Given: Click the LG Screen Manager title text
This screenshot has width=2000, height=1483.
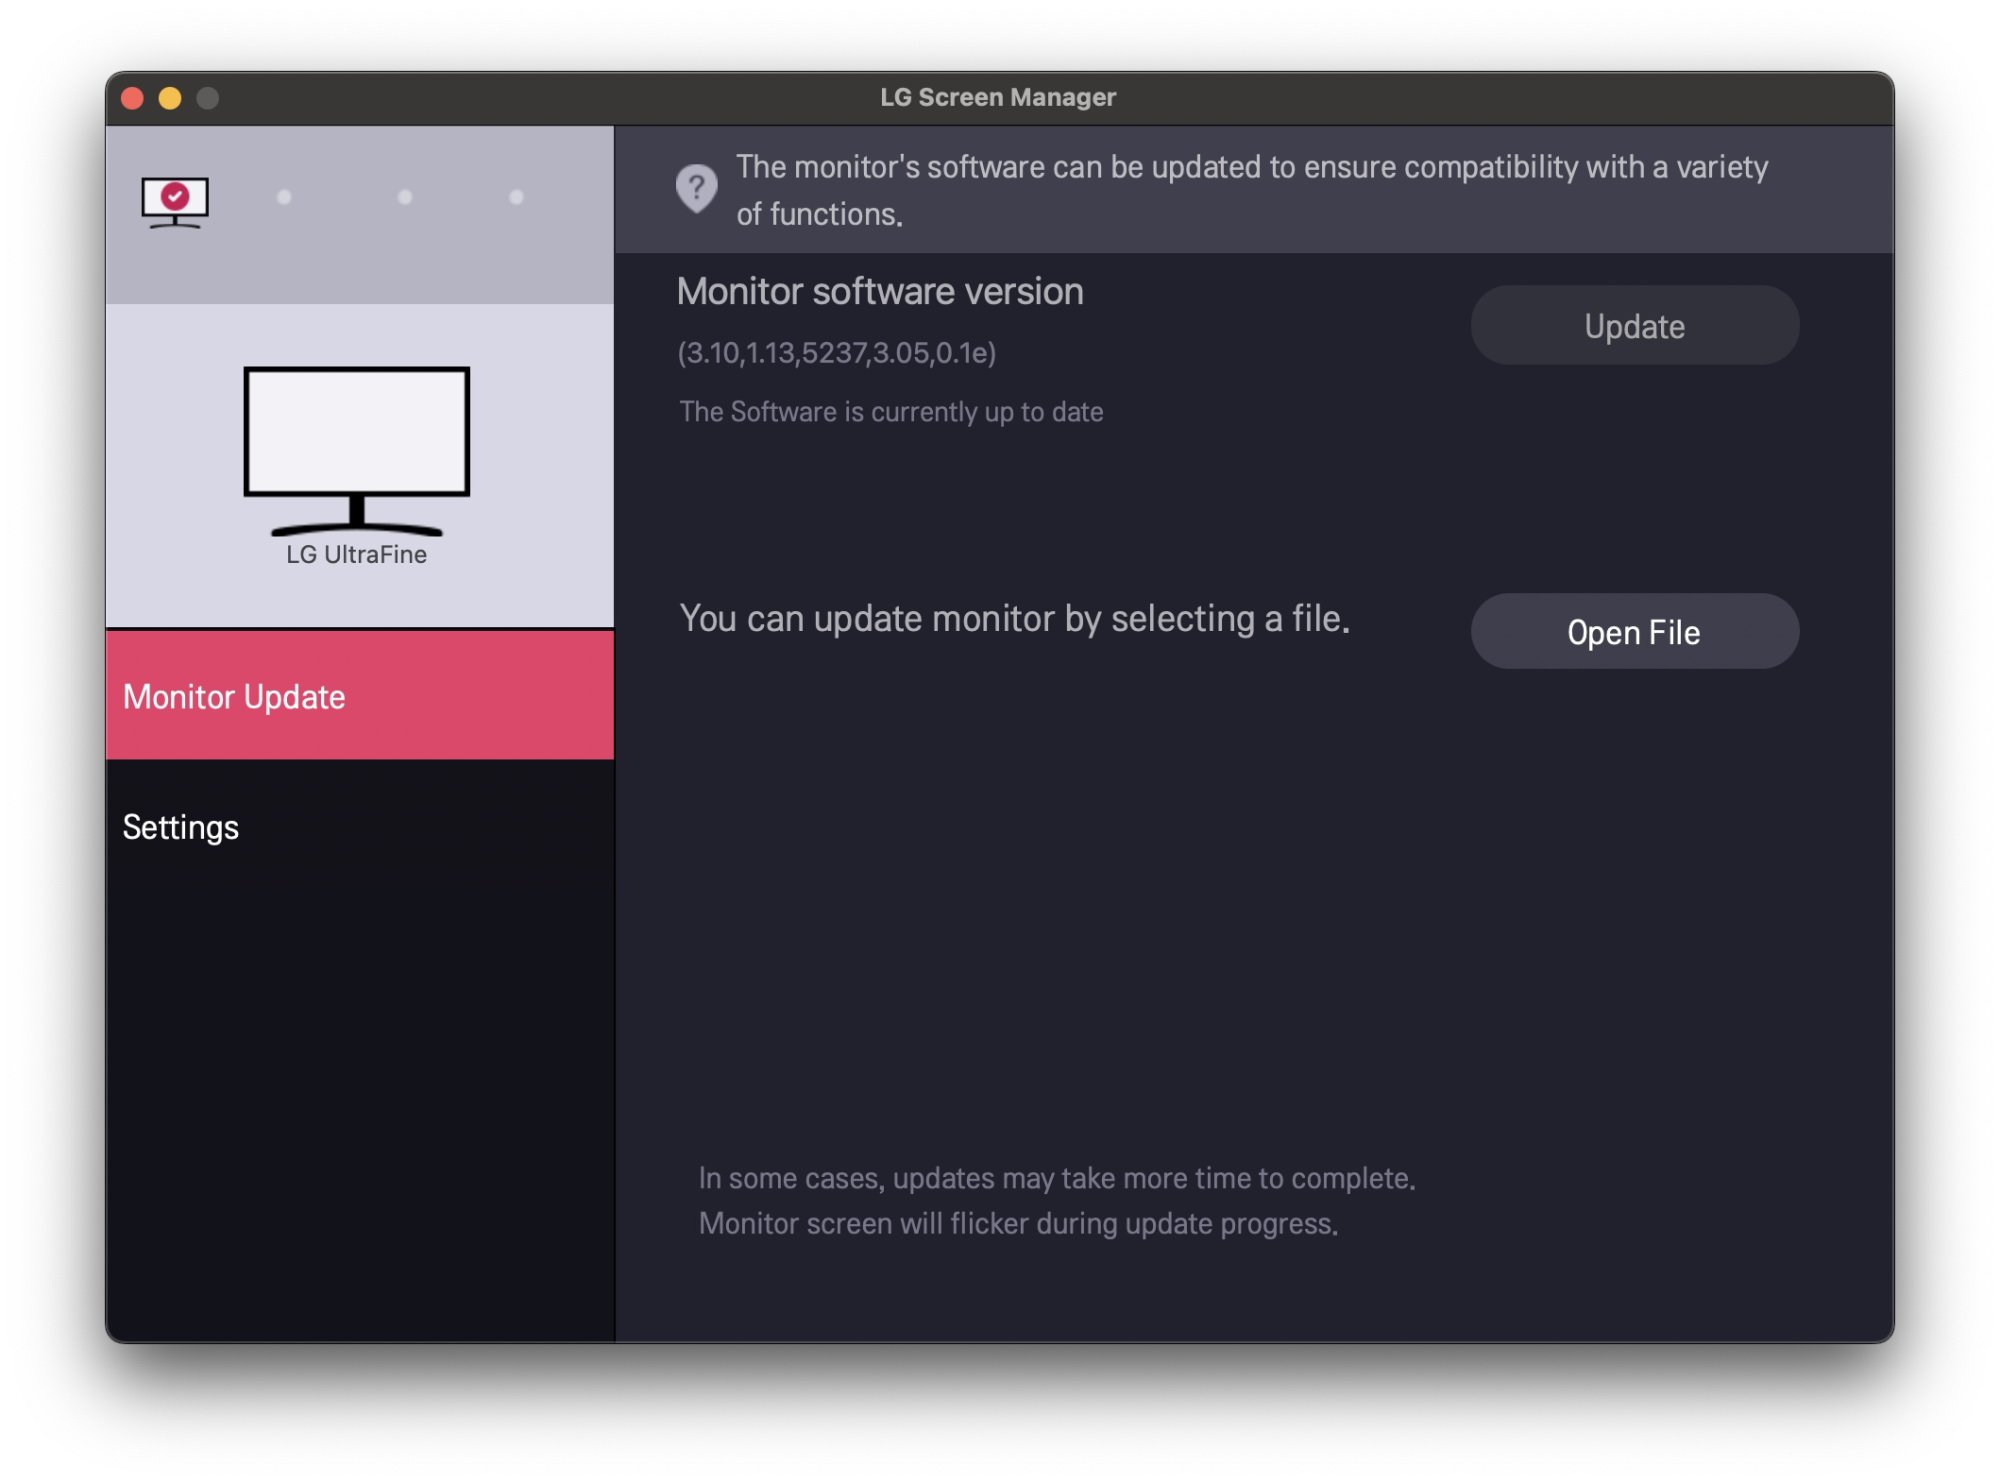Looking at the screenshot, I should click(x=998, y=97).
